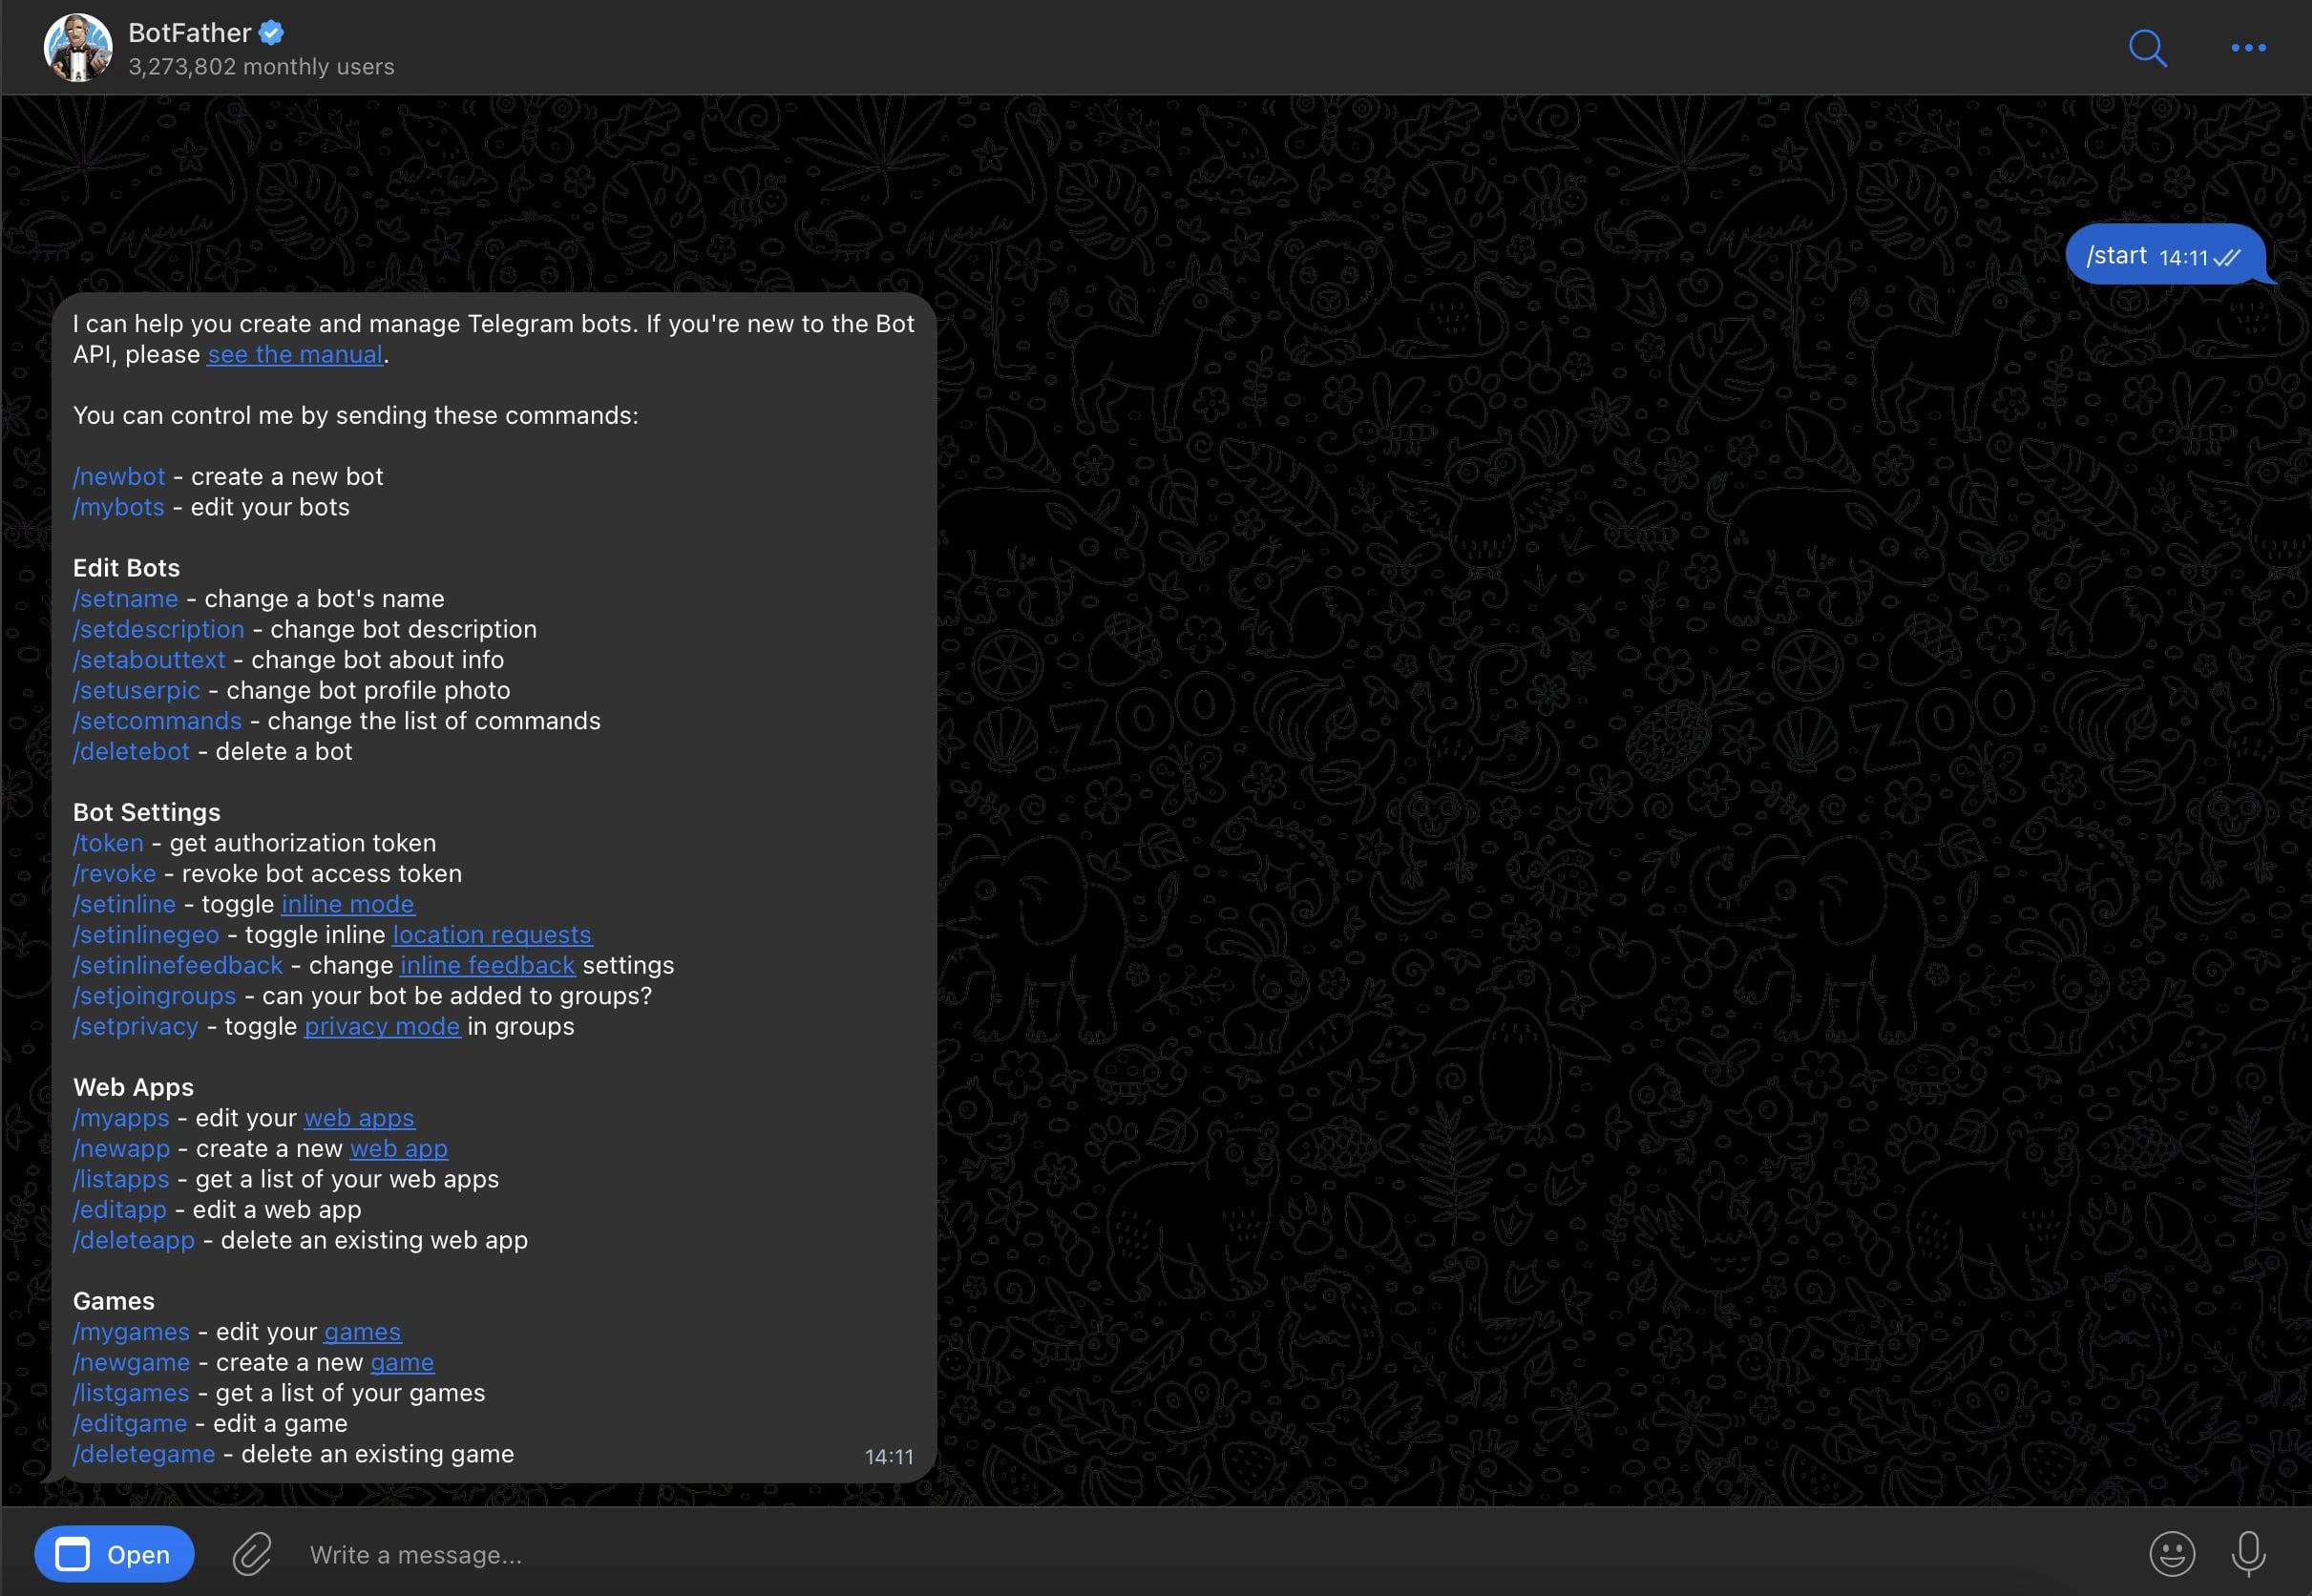Click the 'Games' heading text
This screenshot has width=2312, height=1596.
pyautogui.click(x=113, y=1302)
